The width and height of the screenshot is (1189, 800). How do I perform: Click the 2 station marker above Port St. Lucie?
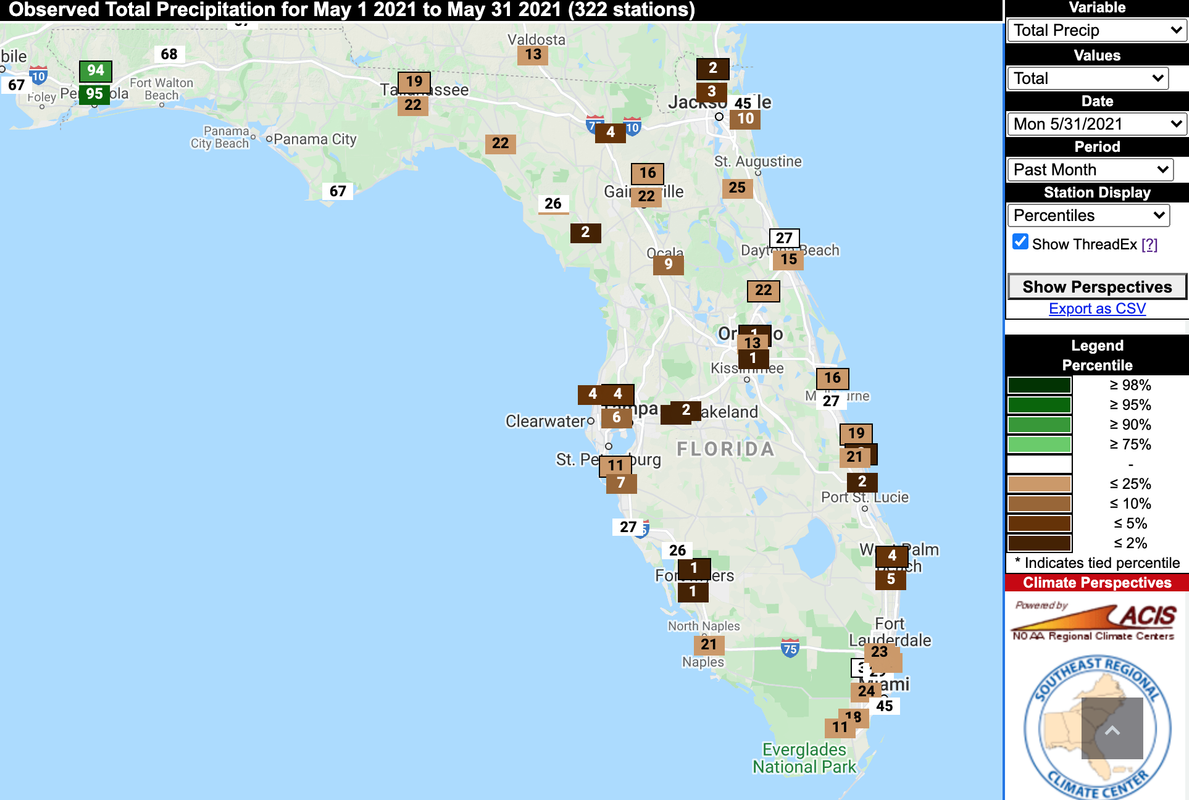(x=861, y=482)
